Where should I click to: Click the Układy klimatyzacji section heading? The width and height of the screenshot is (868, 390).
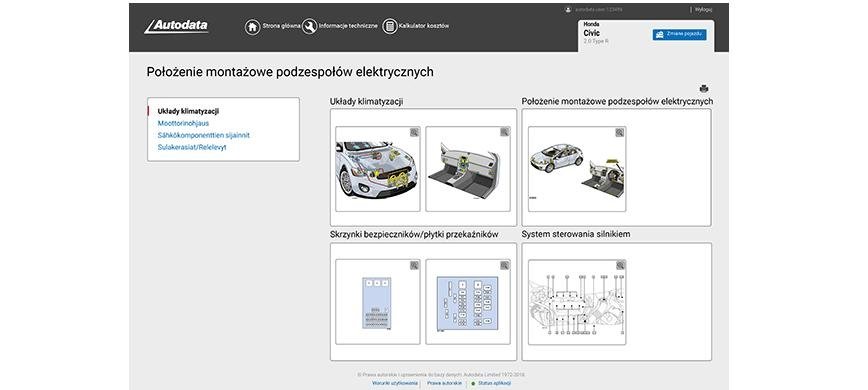coord(366,101)
